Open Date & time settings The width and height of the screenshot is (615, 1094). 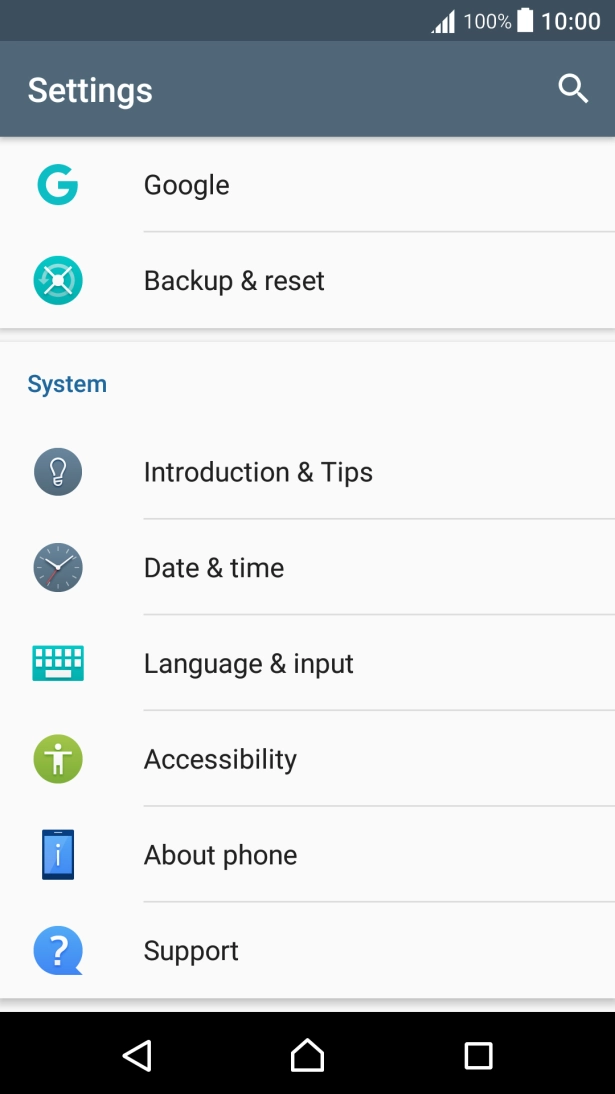[x=214, y=568]
